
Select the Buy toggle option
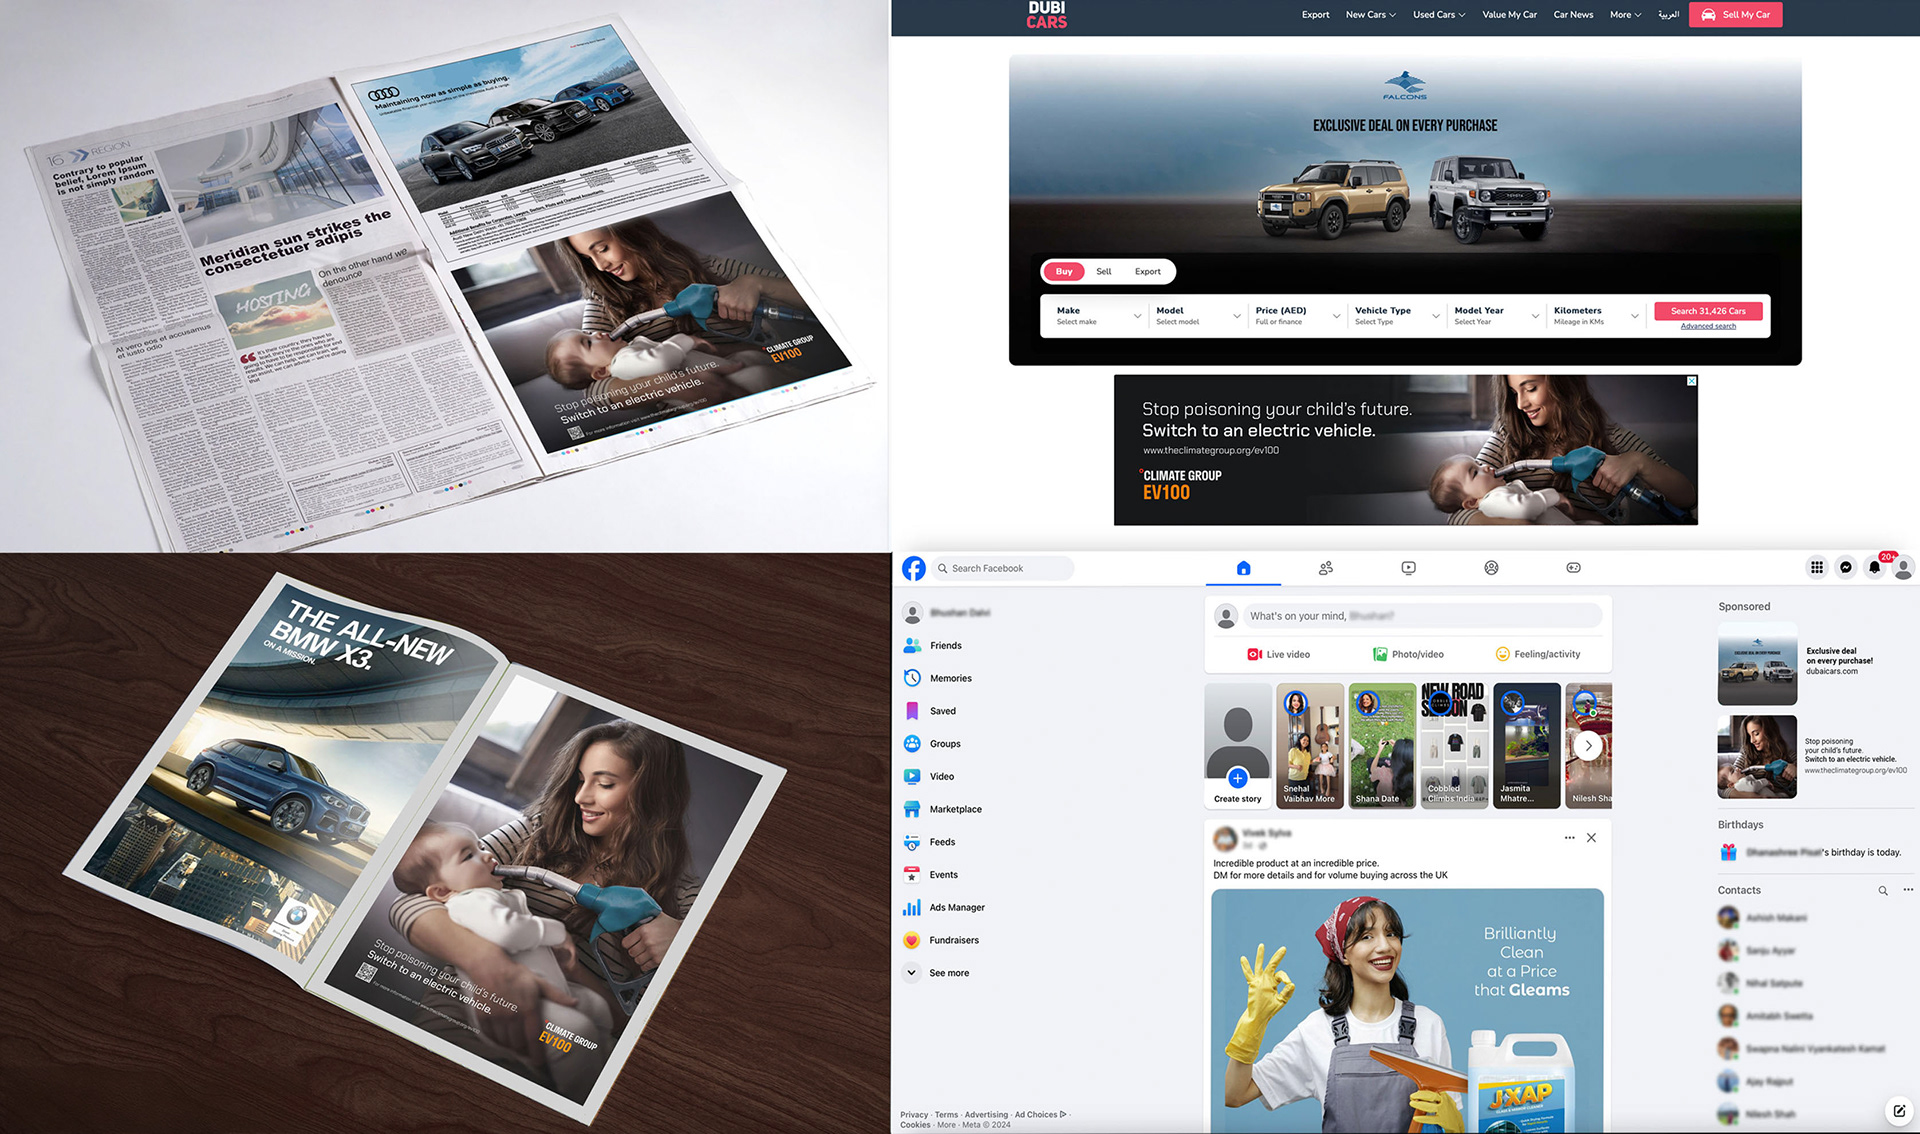(x=1064, y=272)
